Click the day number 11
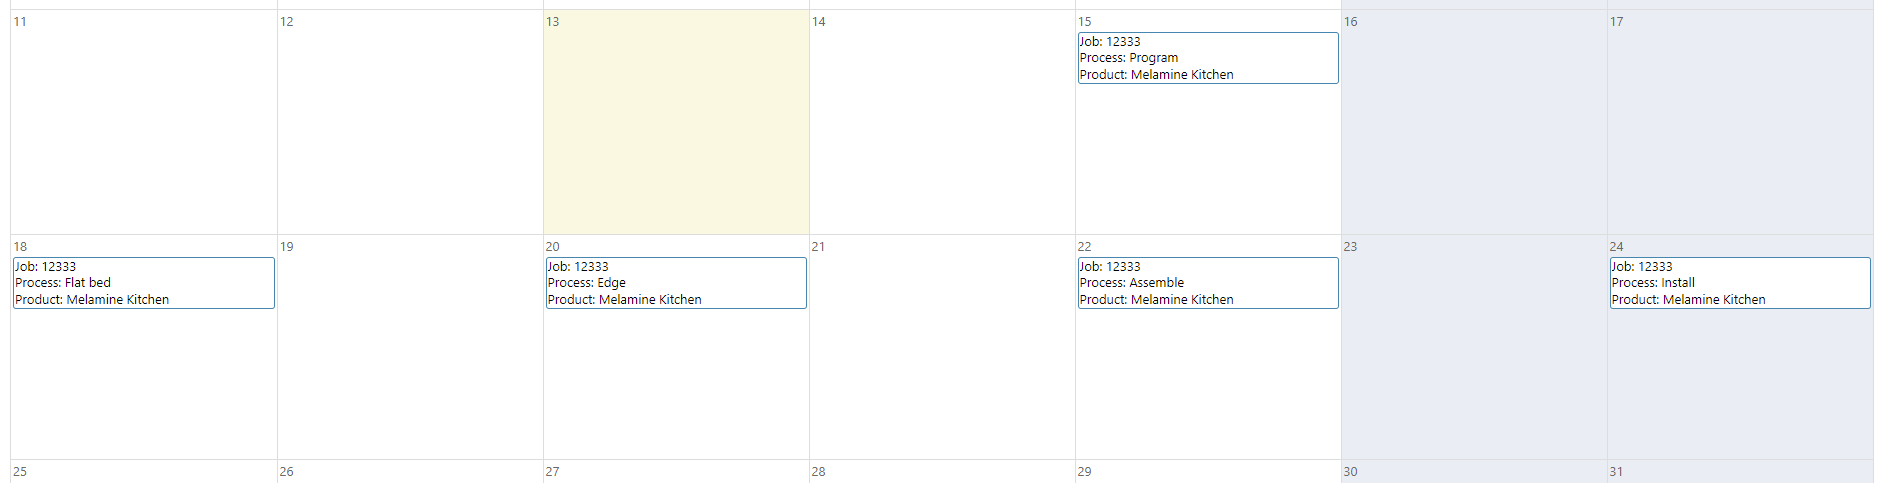This screenshot has width=1891, height=483. 20,22
